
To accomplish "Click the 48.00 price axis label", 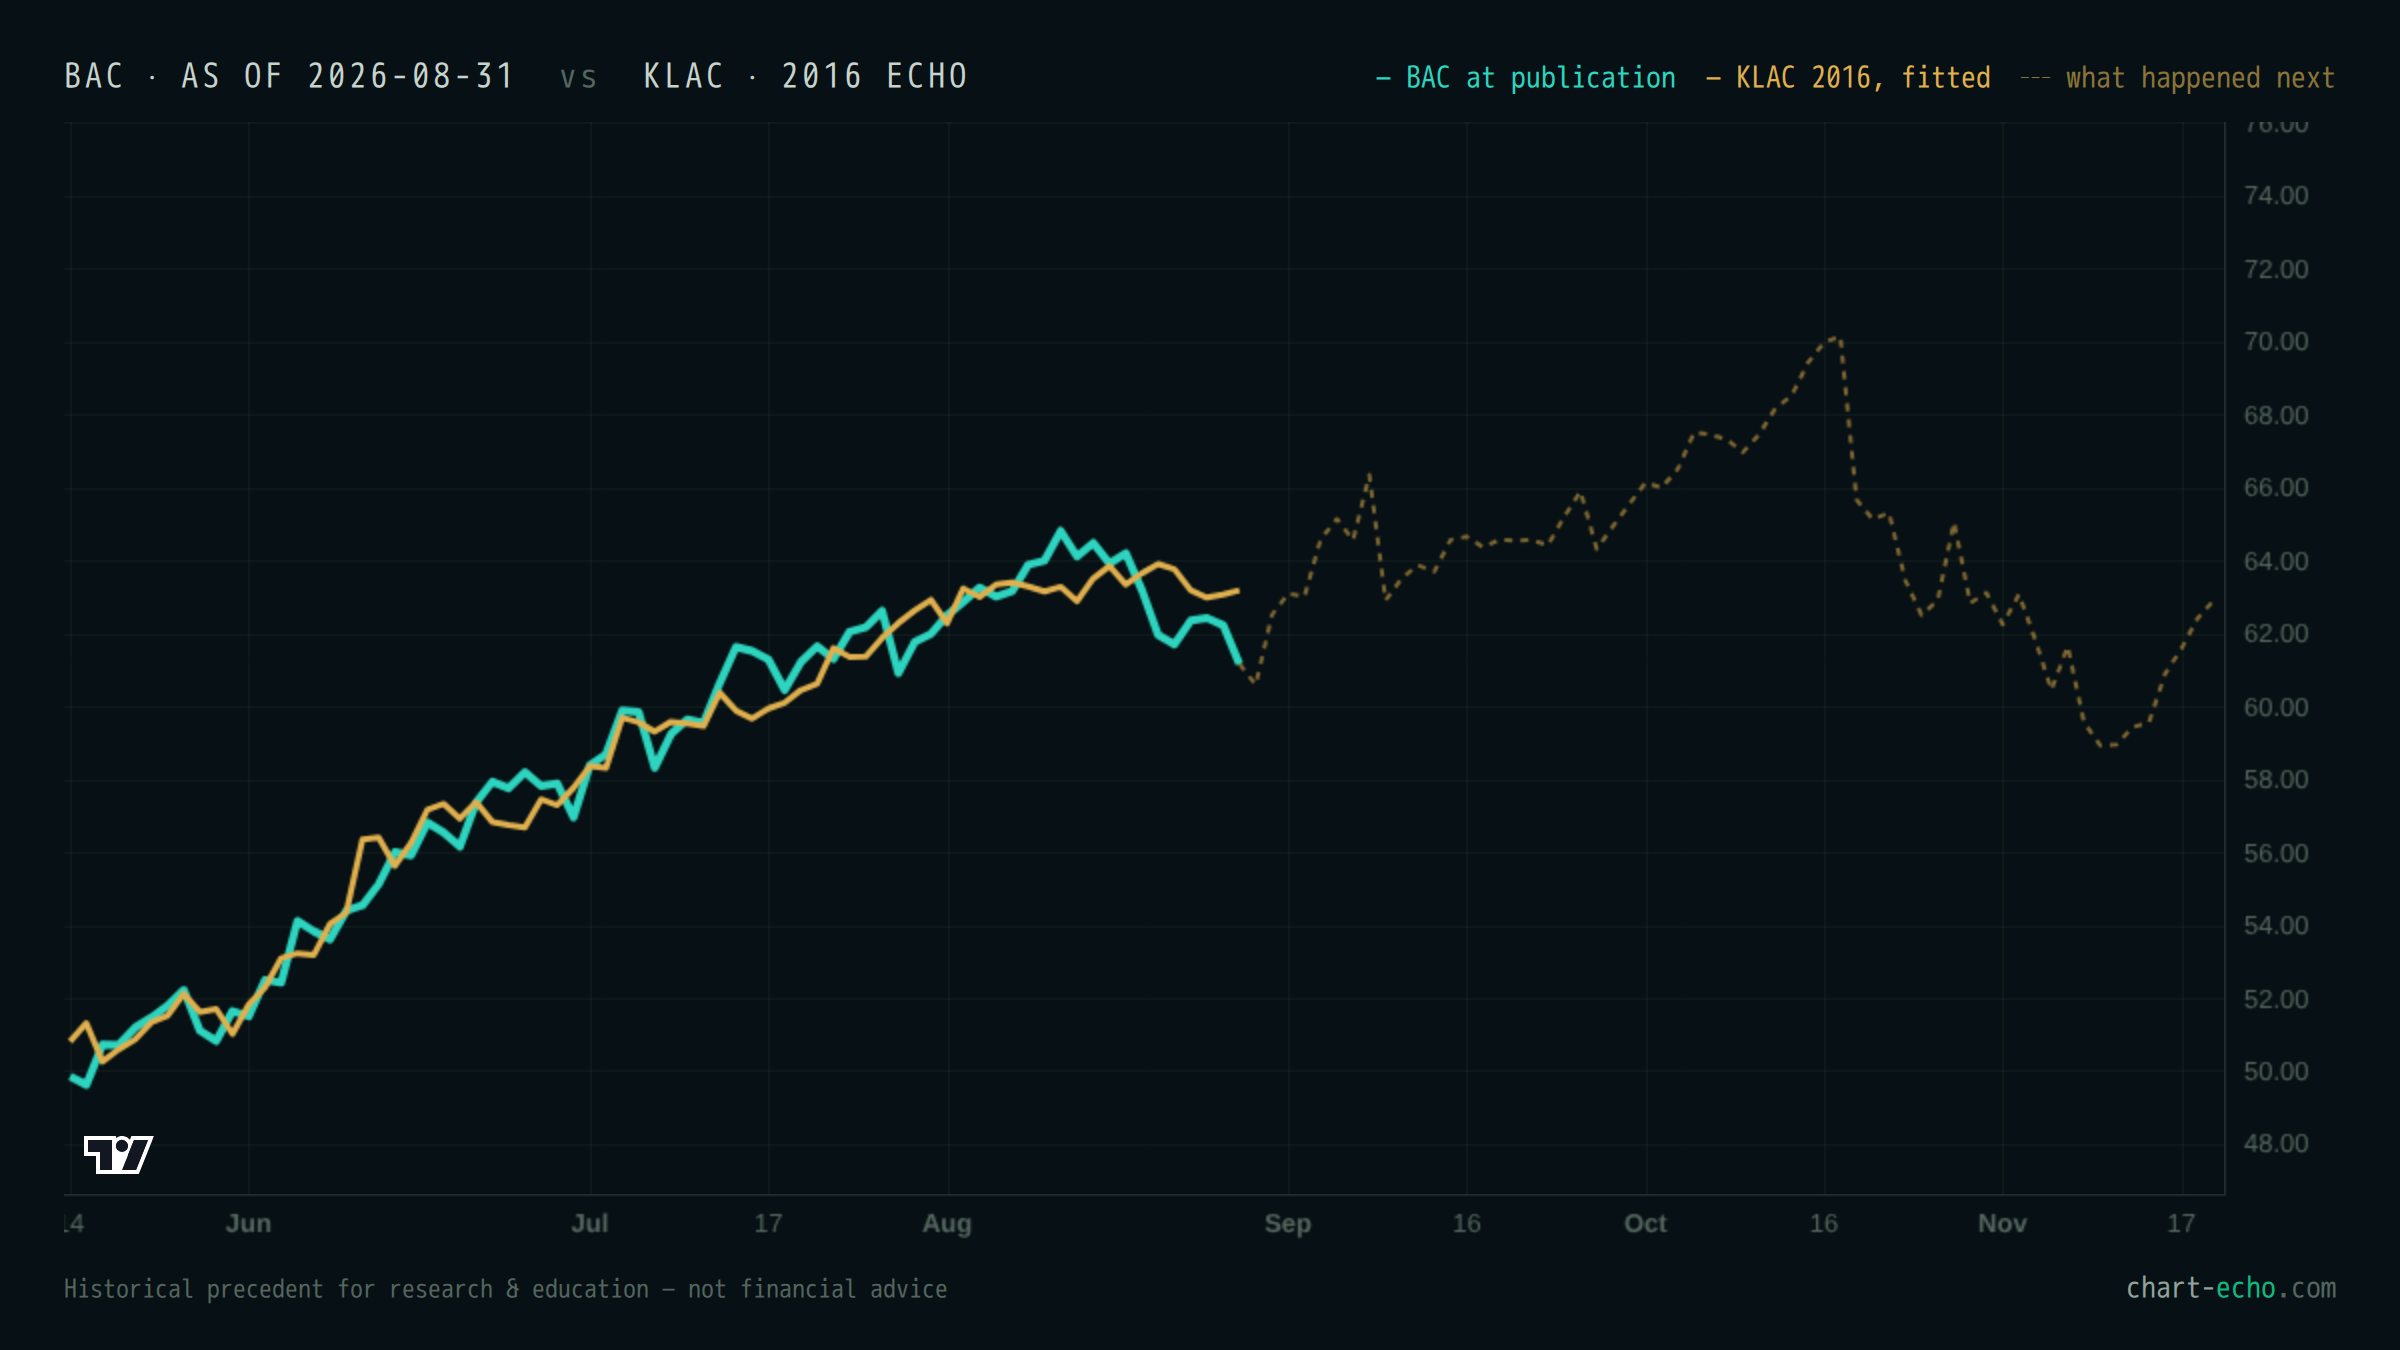I will point(2276,1144).
